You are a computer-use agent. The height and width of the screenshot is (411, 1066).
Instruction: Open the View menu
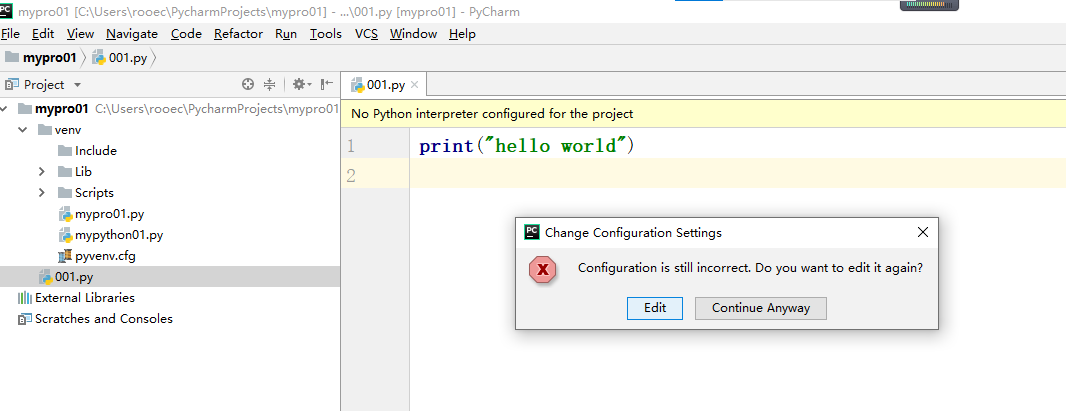coord(80,34)
